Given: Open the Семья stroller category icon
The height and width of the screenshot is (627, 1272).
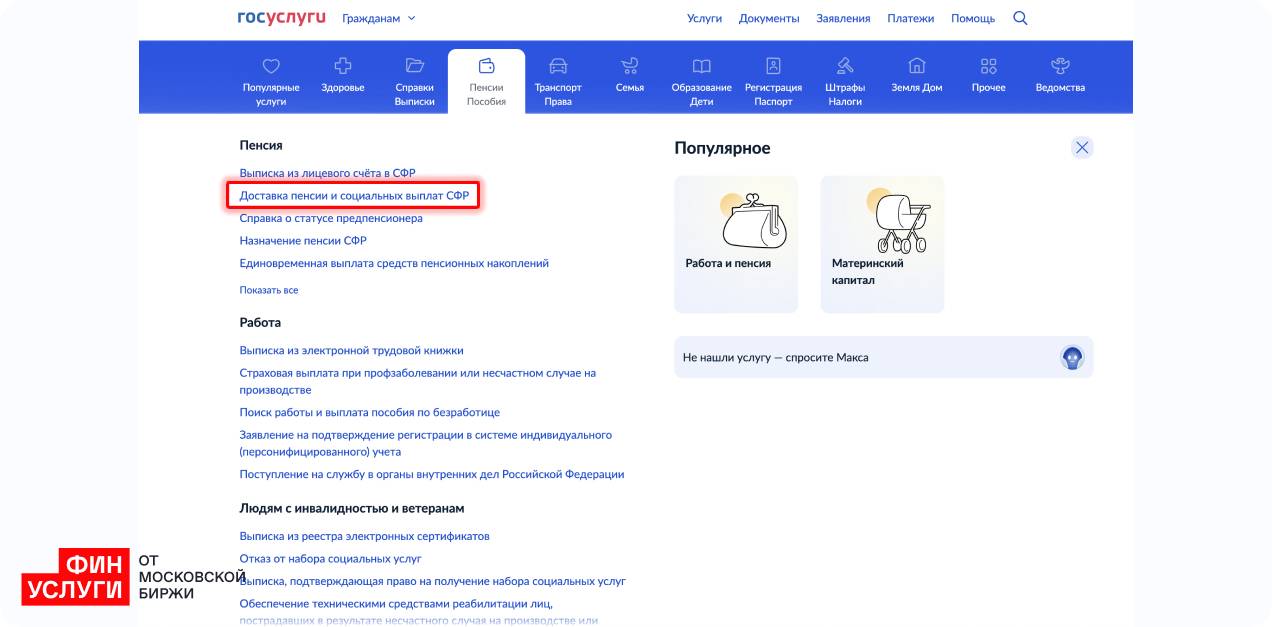Looking at the screenshot, I should coord(629,67).
